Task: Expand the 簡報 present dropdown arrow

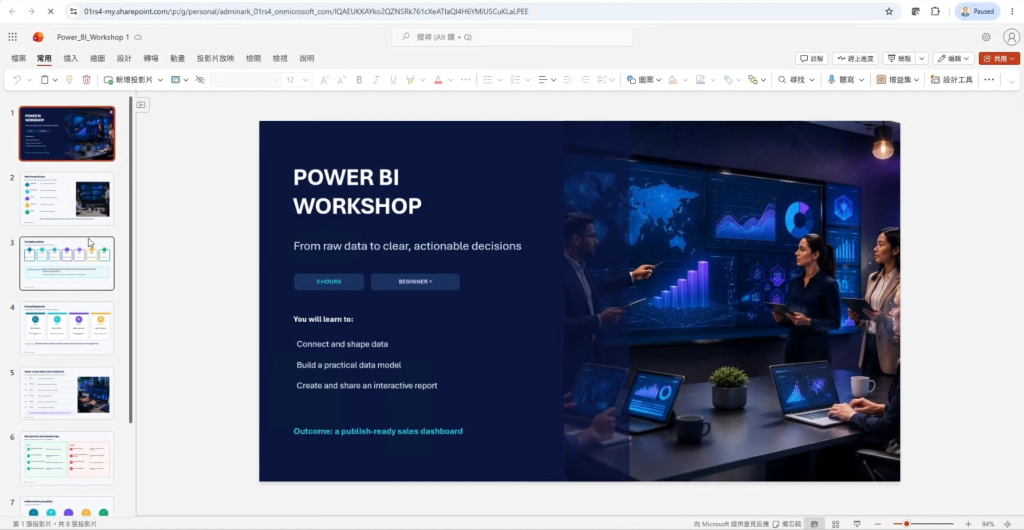Action: point(922,58)
